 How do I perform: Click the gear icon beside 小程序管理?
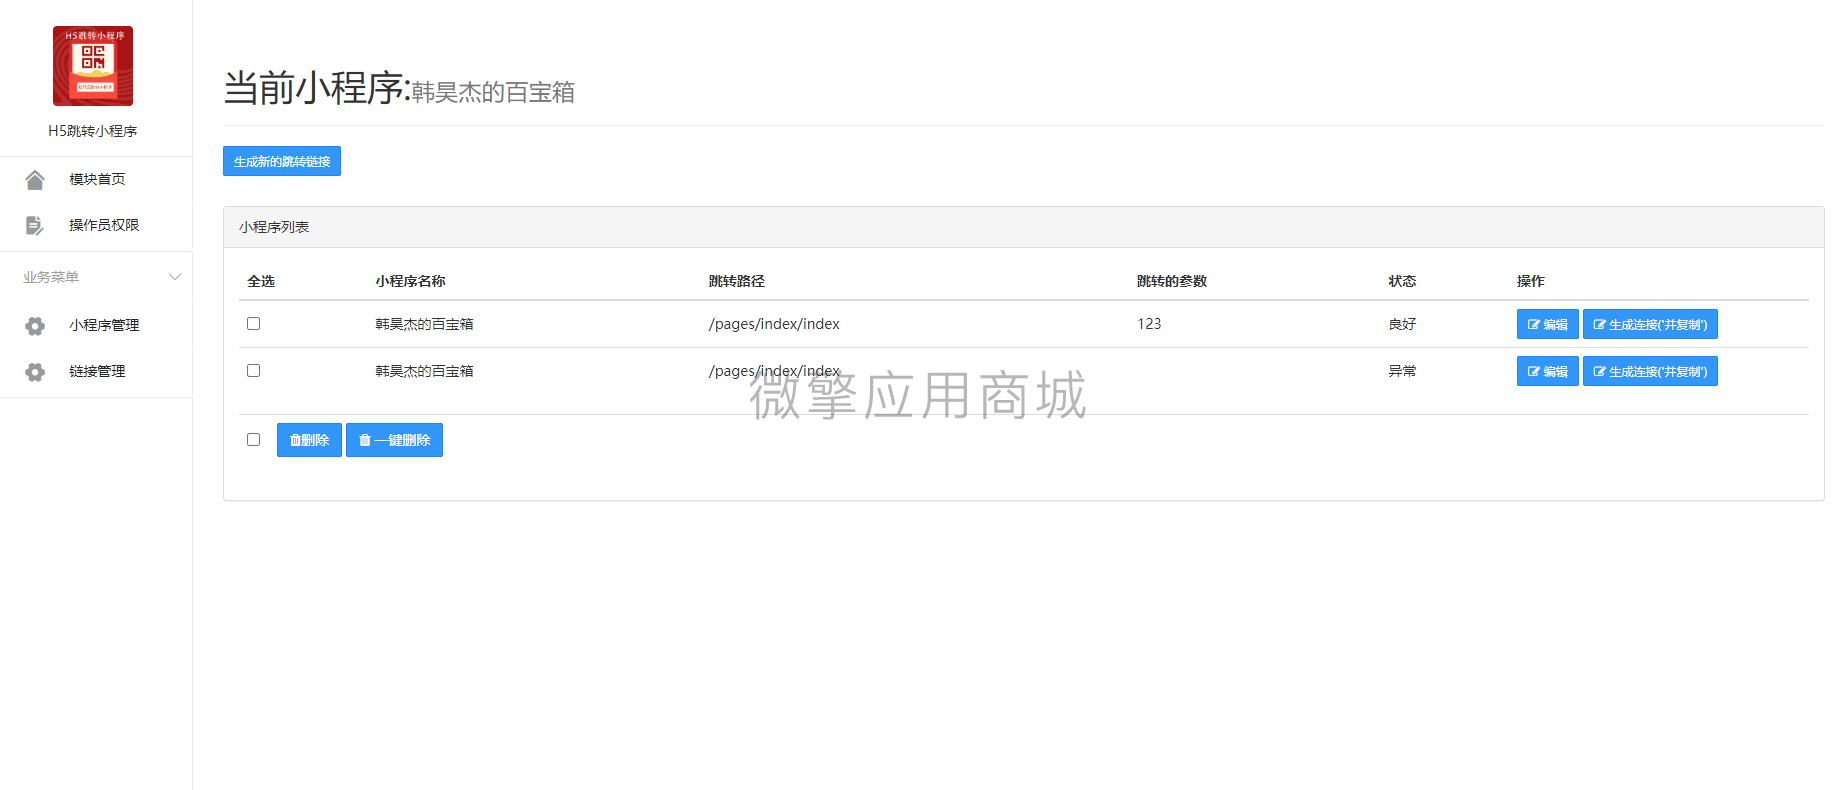pyautogui.click(x=35, y=326)
